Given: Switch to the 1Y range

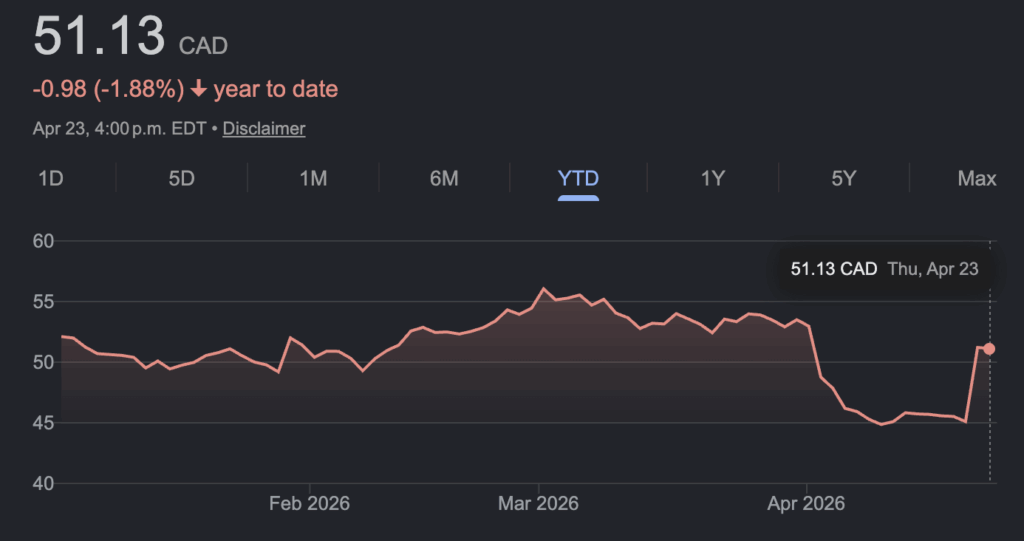Looking at the screenshot, I should (x=712, y=178).
